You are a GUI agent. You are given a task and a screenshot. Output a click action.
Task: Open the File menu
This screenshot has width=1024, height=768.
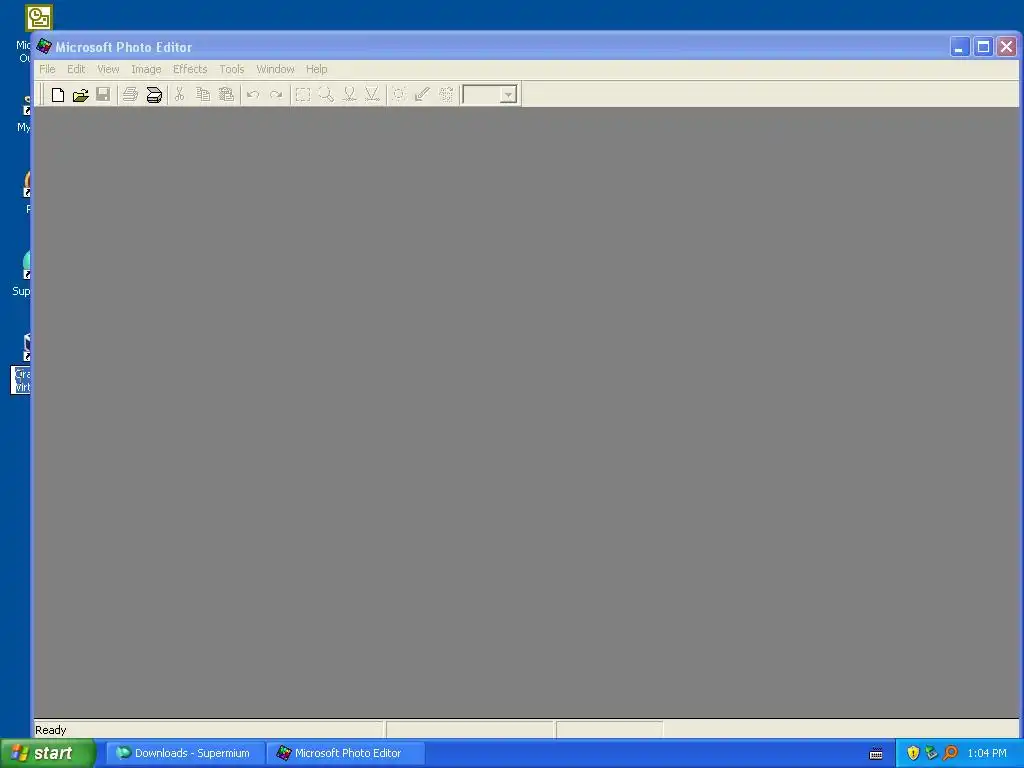47,69
